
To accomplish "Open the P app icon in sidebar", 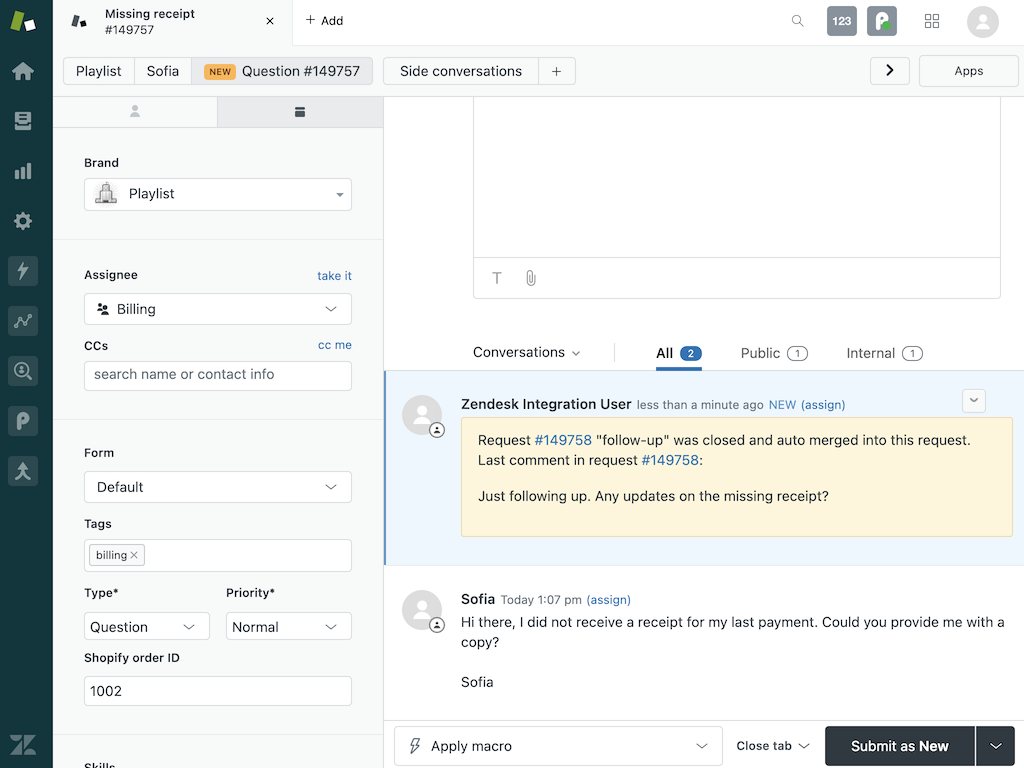I will tap(23, 421).
